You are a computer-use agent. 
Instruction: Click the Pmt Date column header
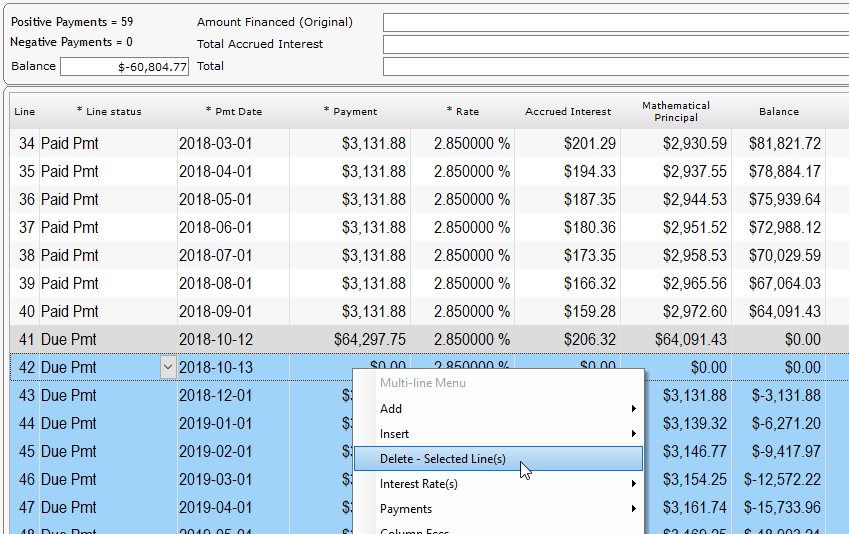tap(234, 112)
